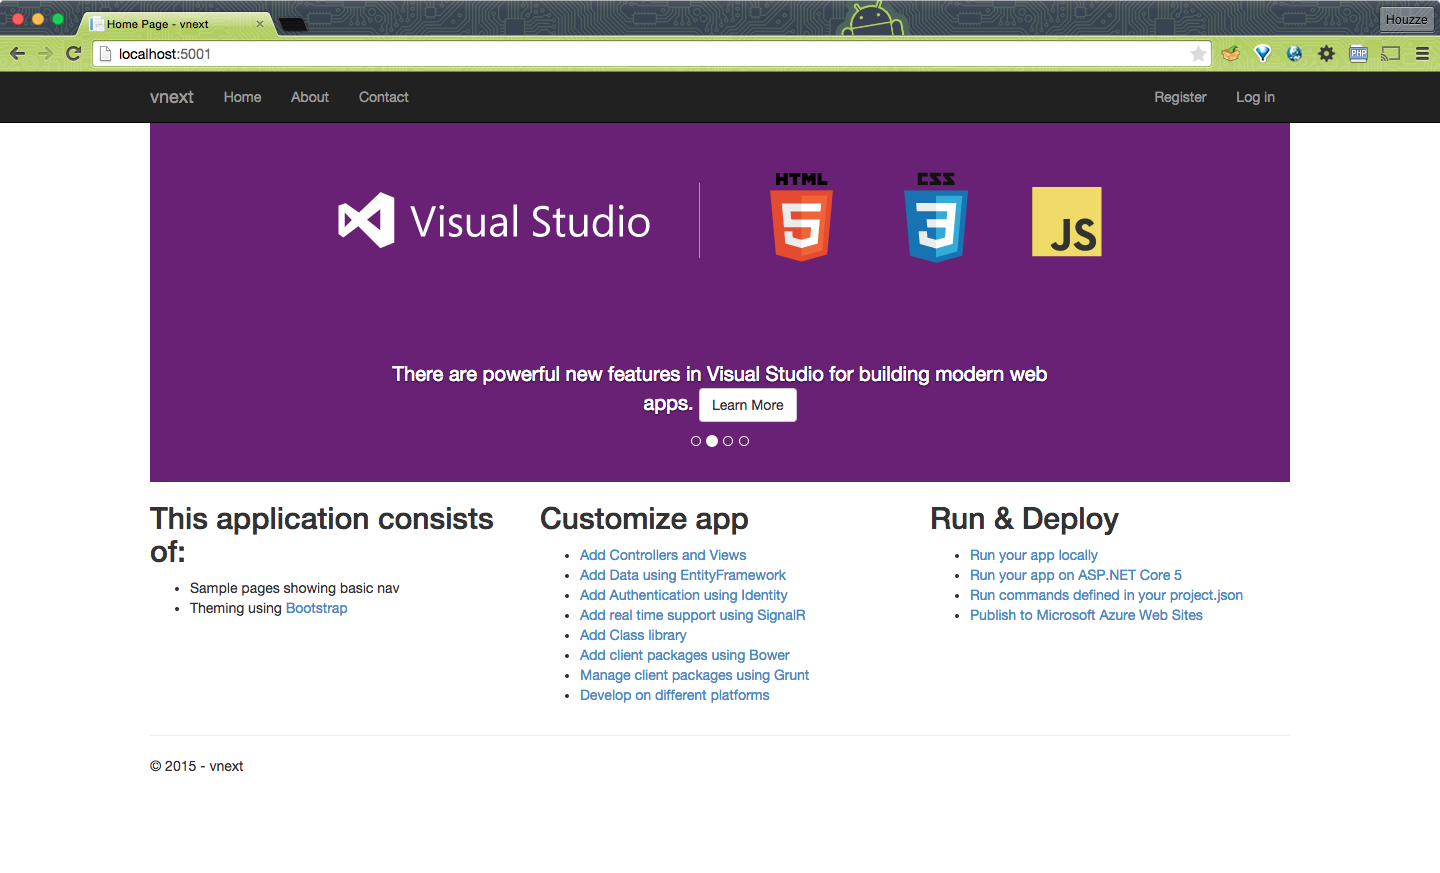Click the page icon in address bar
Image resolution: width=1440 pixels, height=873 pixels.
(x=105, y=54)
